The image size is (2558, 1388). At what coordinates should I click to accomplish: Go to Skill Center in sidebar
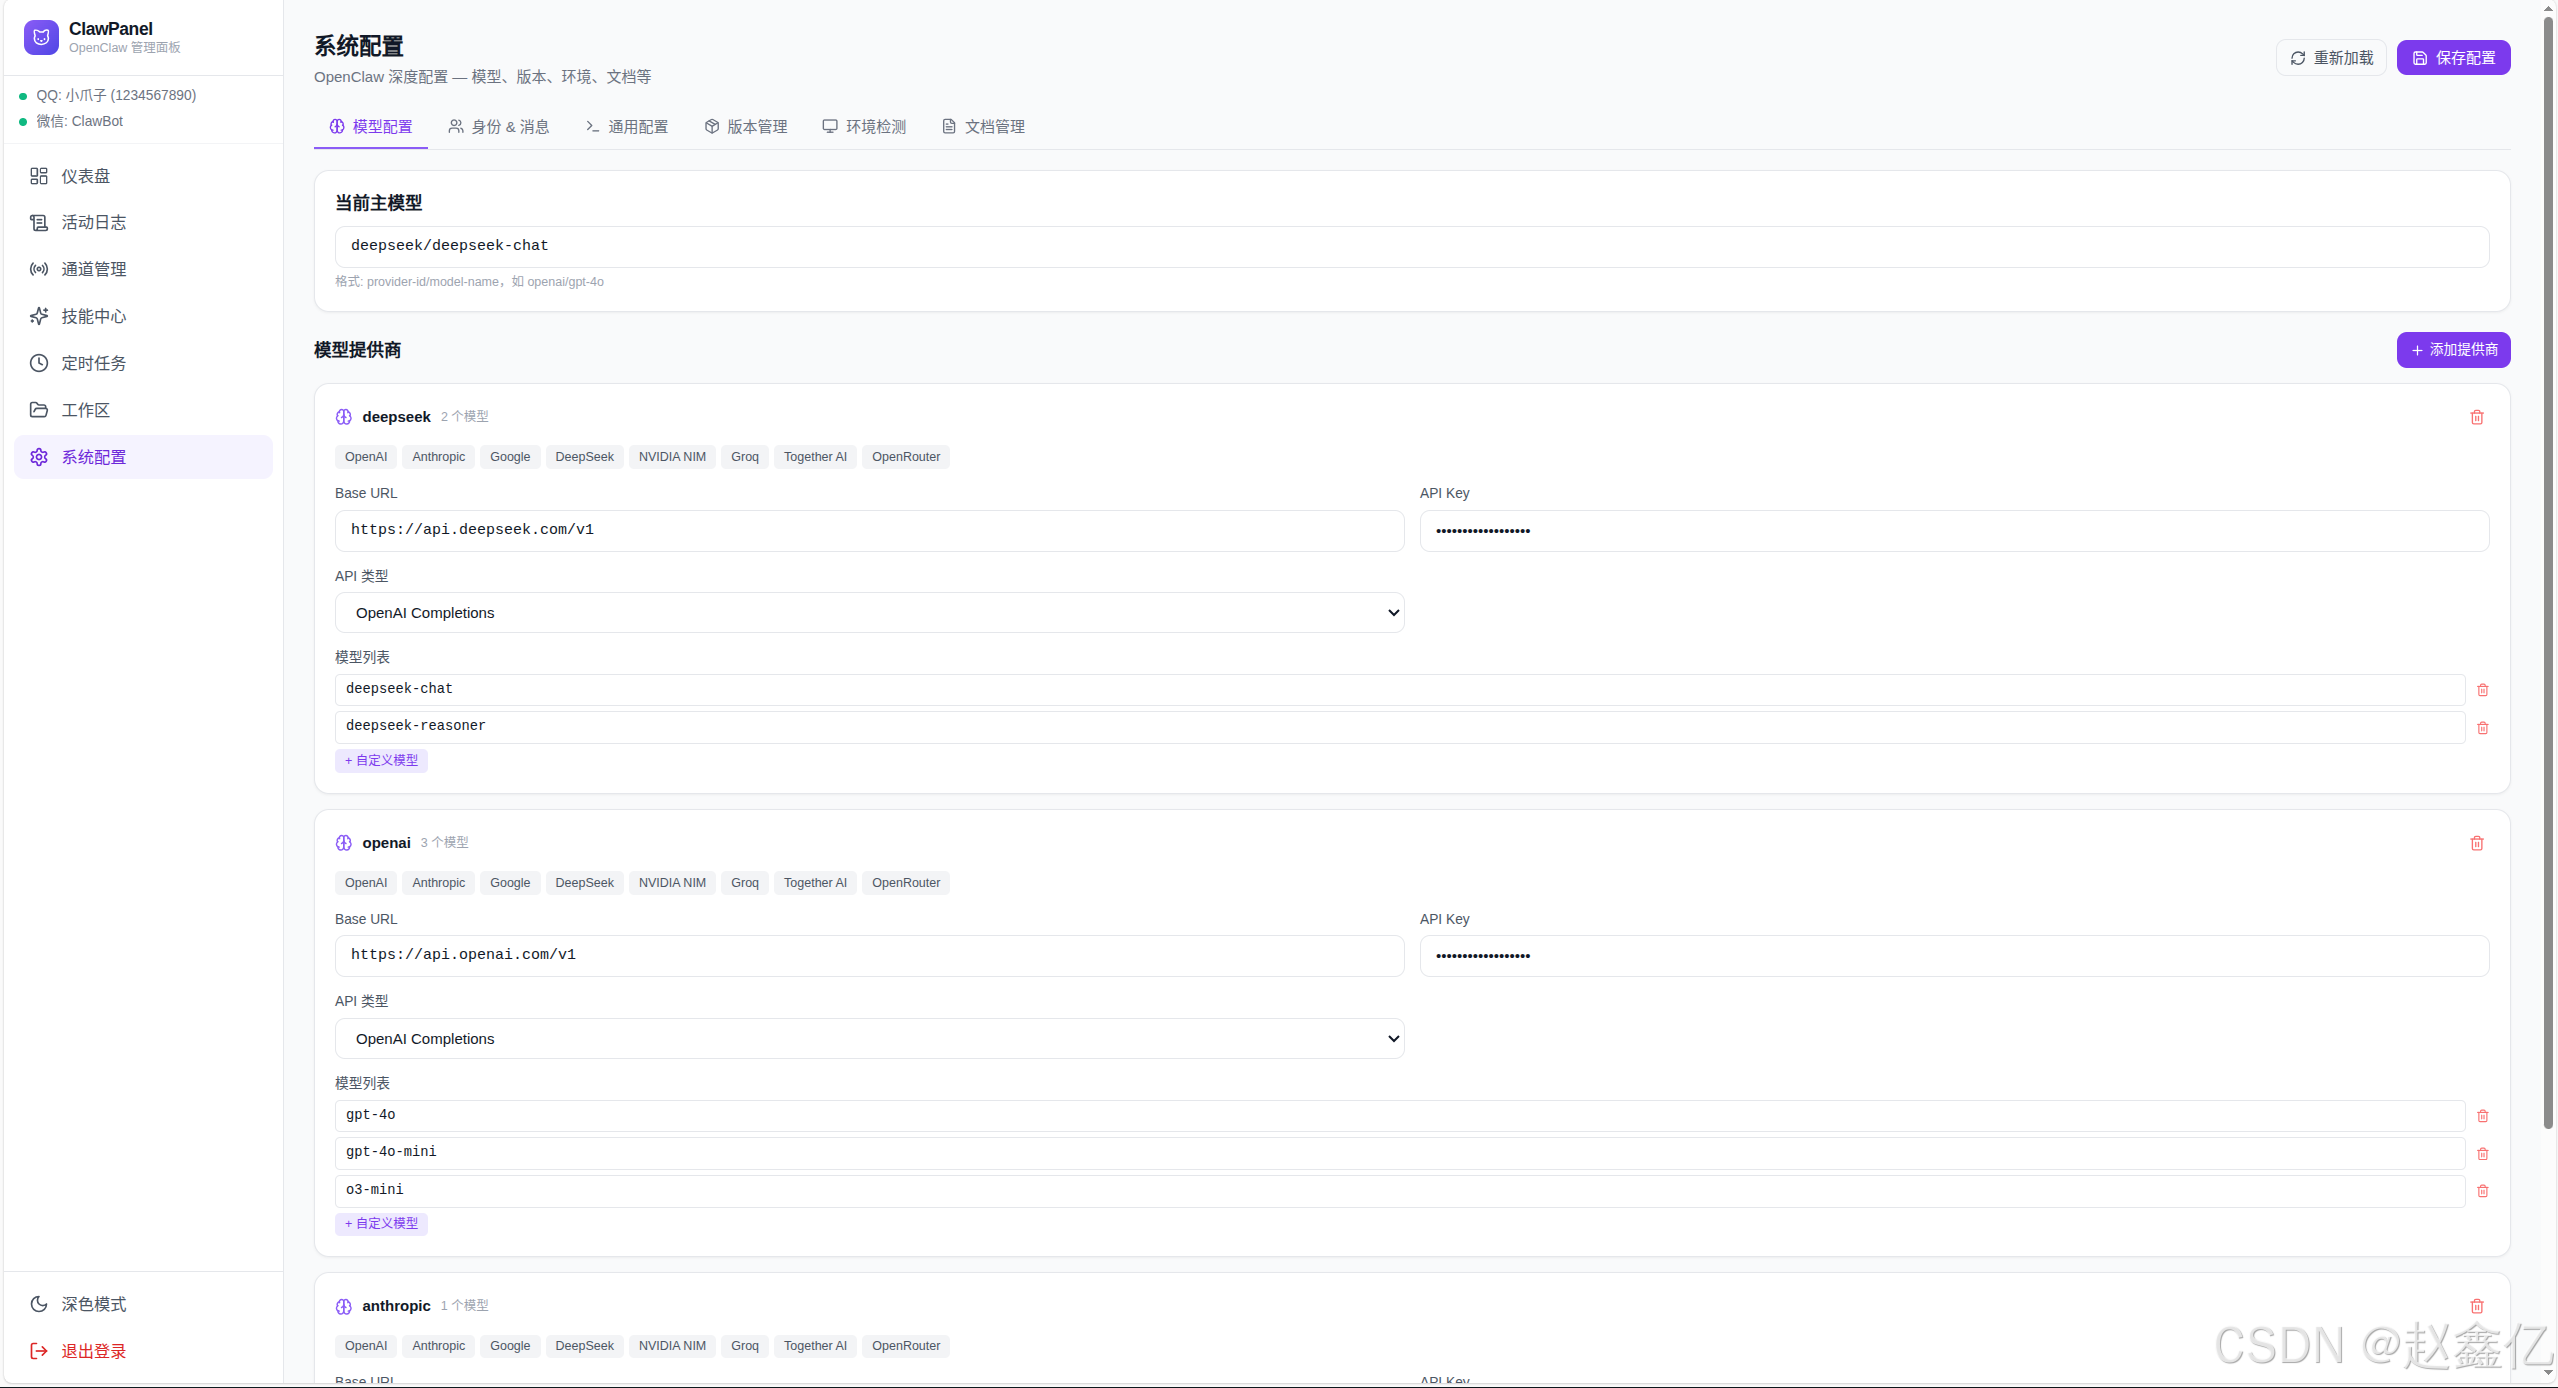point(93,317)
